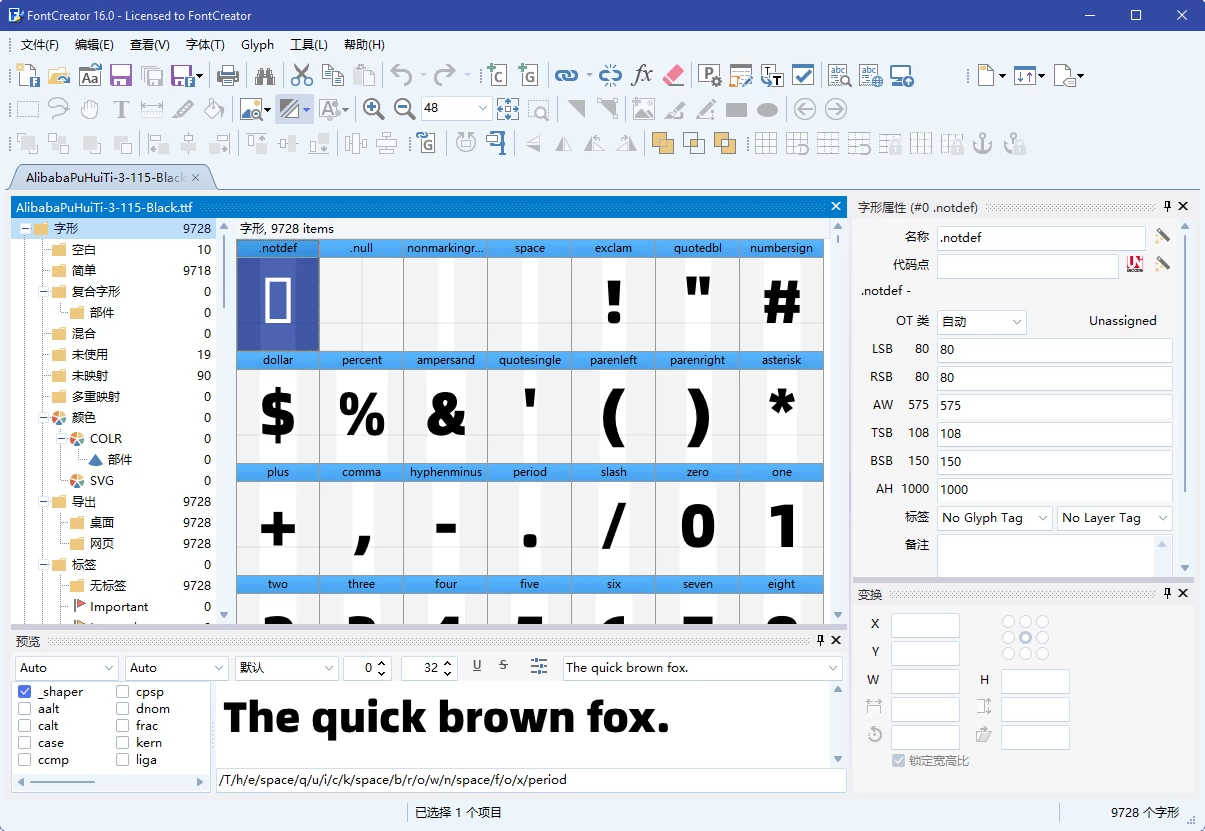Enable the liga feature checkbox
The image size is (1205, 831).
(x=123, y=760)
